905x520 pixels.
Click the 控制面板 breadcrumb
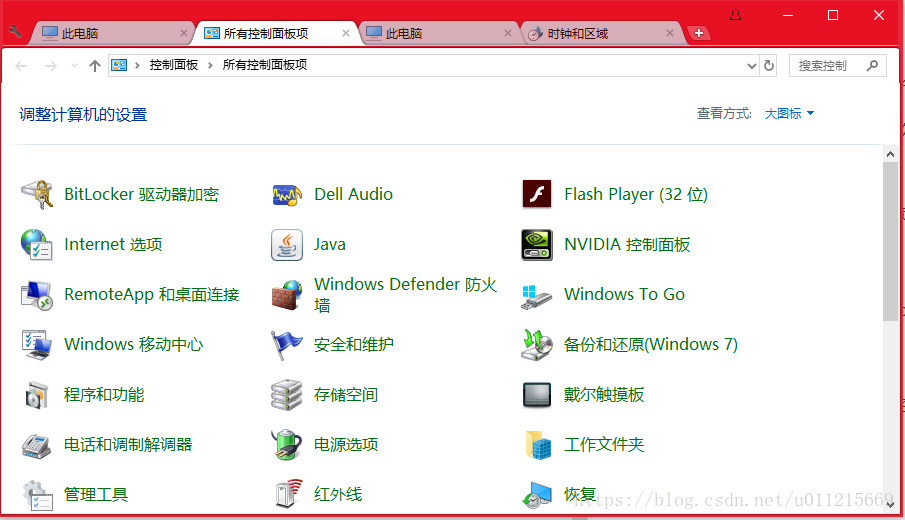pos(174,65)
